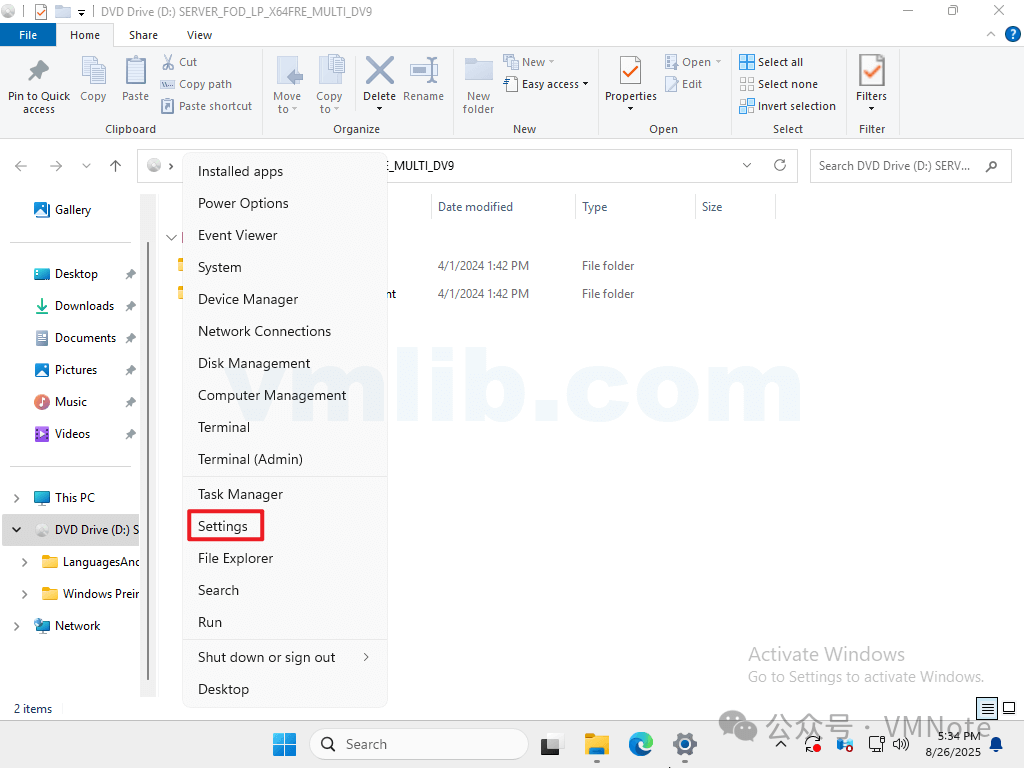The width and height of the screenshot is (1024, 768).
Task: Collapse the DVD Drive (D:) tree node
Action: [17, 530]
